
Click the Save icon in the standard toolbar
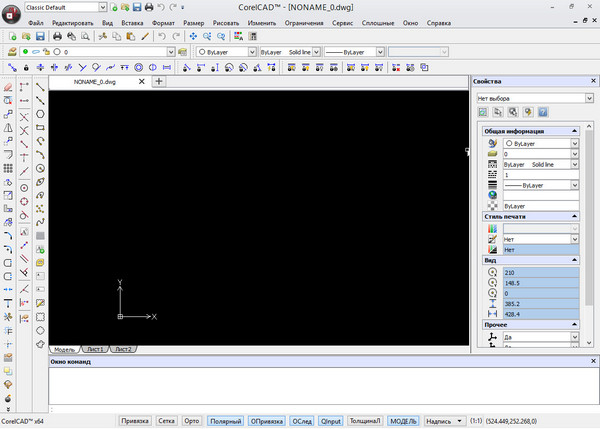click(40, 36)
